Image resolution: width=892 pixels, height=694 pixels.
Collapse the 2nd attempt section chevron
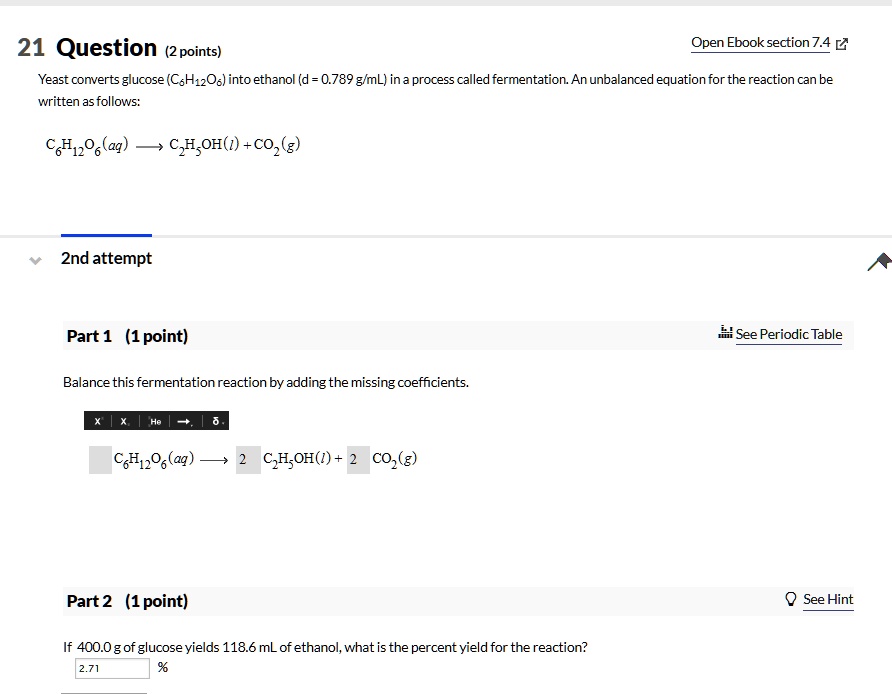coord(35,261)
